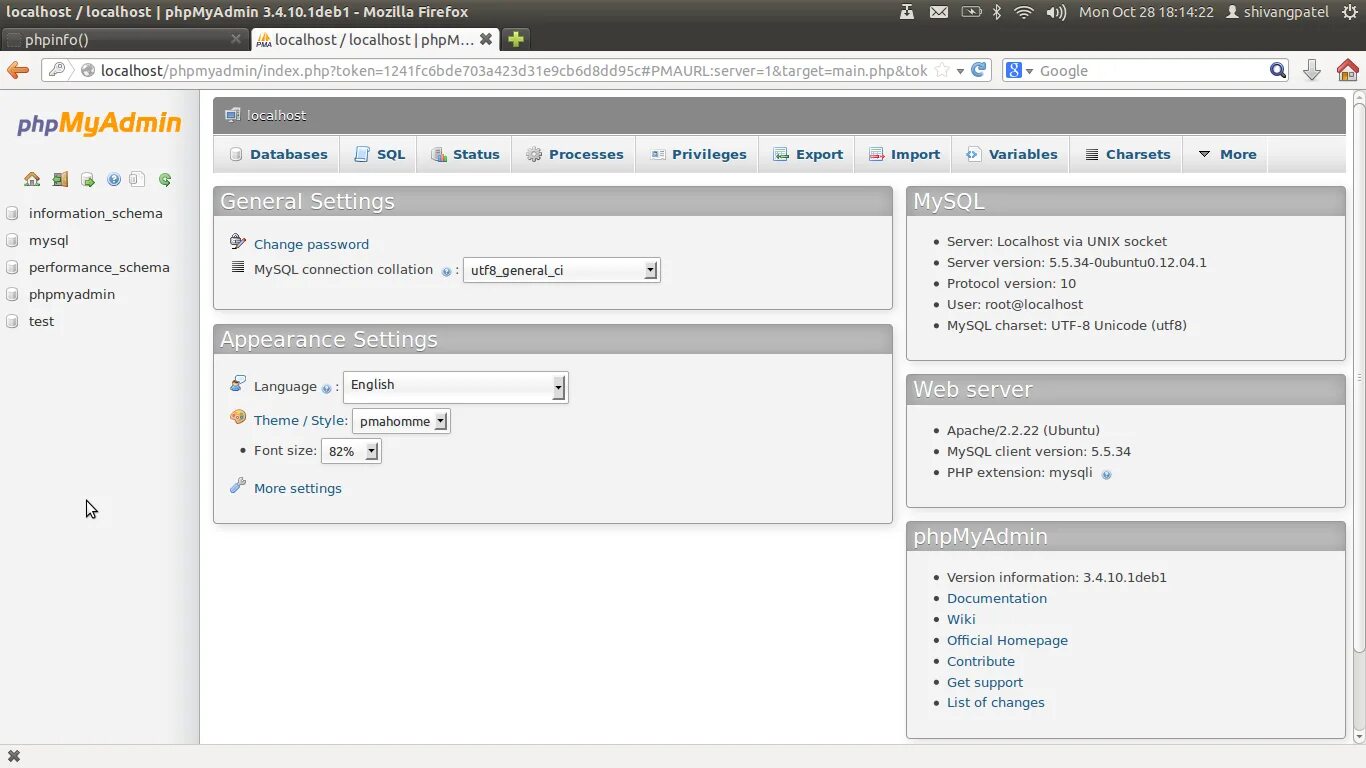Open URL history dropdown arrow
Screen dimensions: 1366x768
(960, 71)
